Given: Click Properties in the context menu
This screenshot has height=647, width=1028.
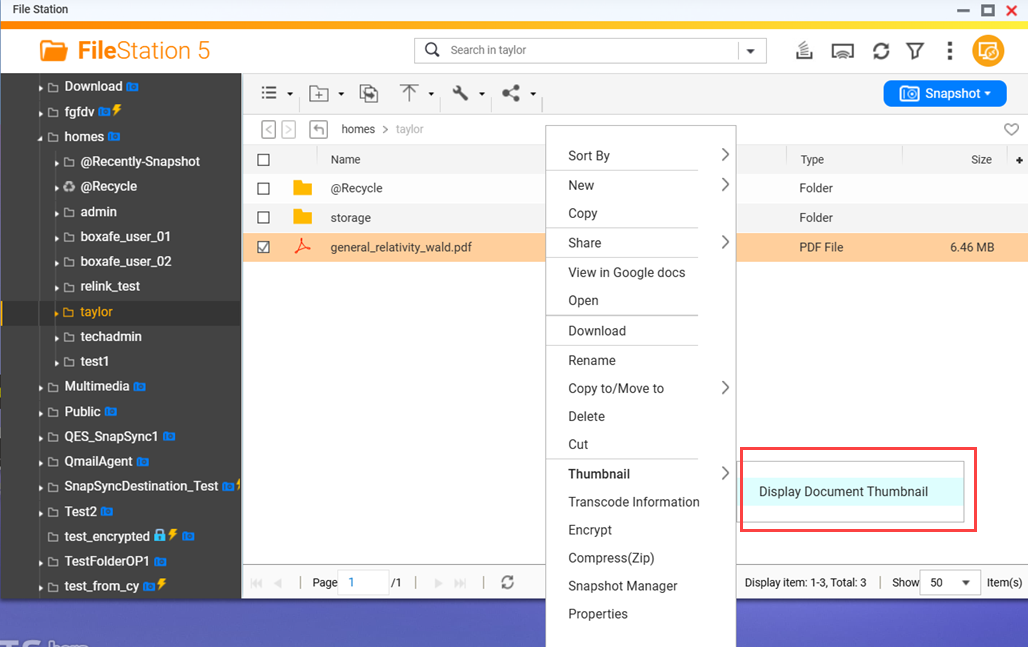Looking at the screenshot, I should pyautogui.click(x=598, y=614).
